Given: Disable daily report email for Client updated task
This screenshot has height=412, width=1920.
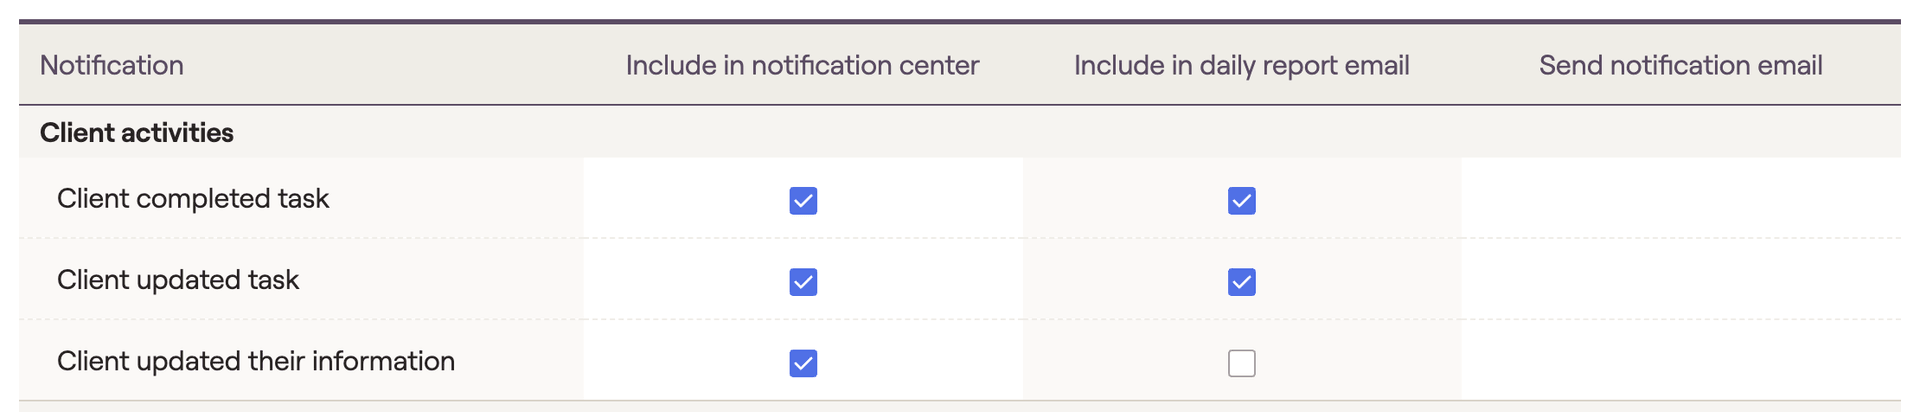Looking at the screenshot, I should point(1242,281).
